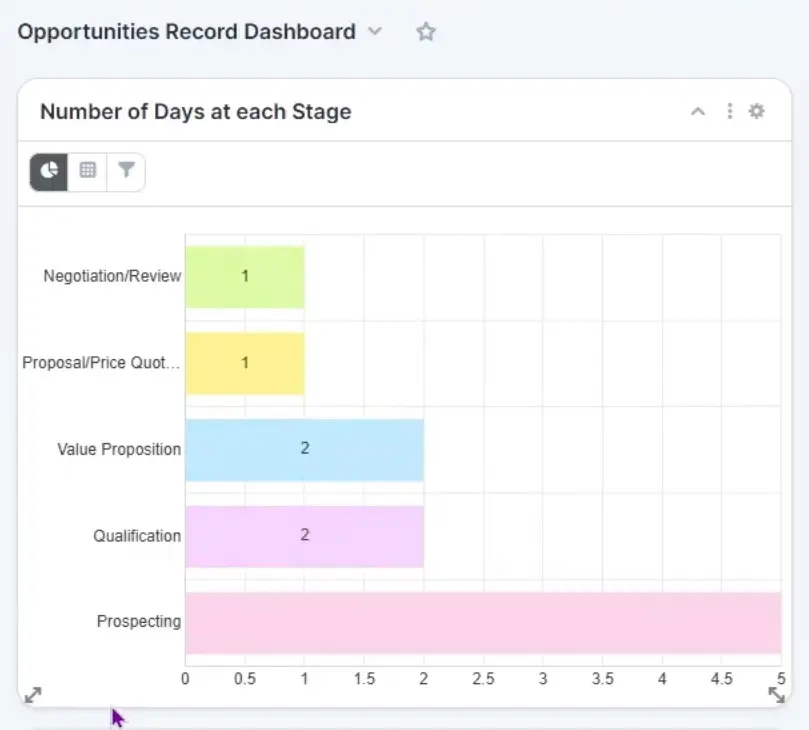This screenshot has height=730, width=809.
Task: Click the Value Proposition axis label
Action: pos(119,449)
